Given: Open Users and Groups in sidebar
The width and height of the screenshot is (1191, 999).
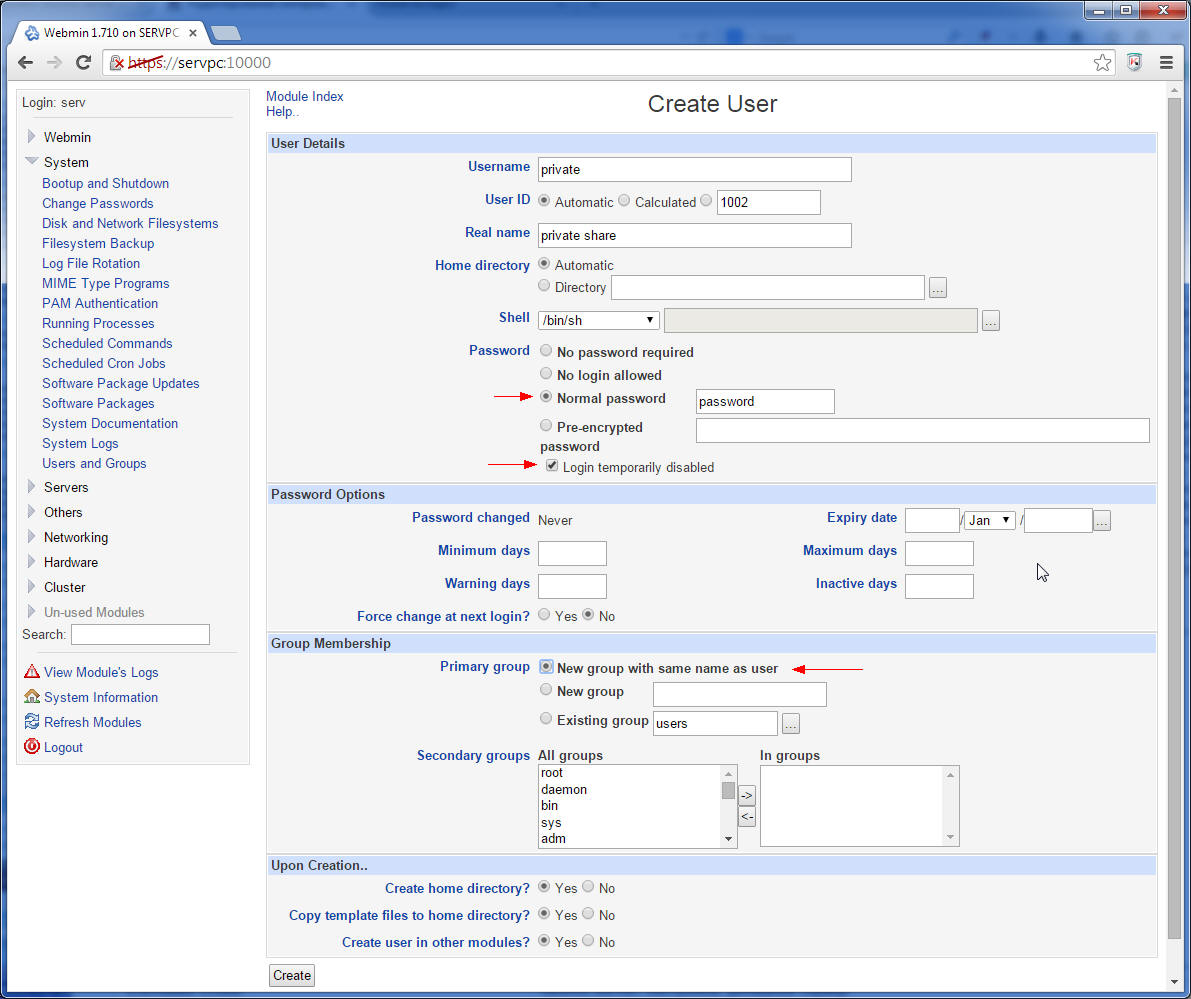Looking at the screenshot, I should 94,463.
